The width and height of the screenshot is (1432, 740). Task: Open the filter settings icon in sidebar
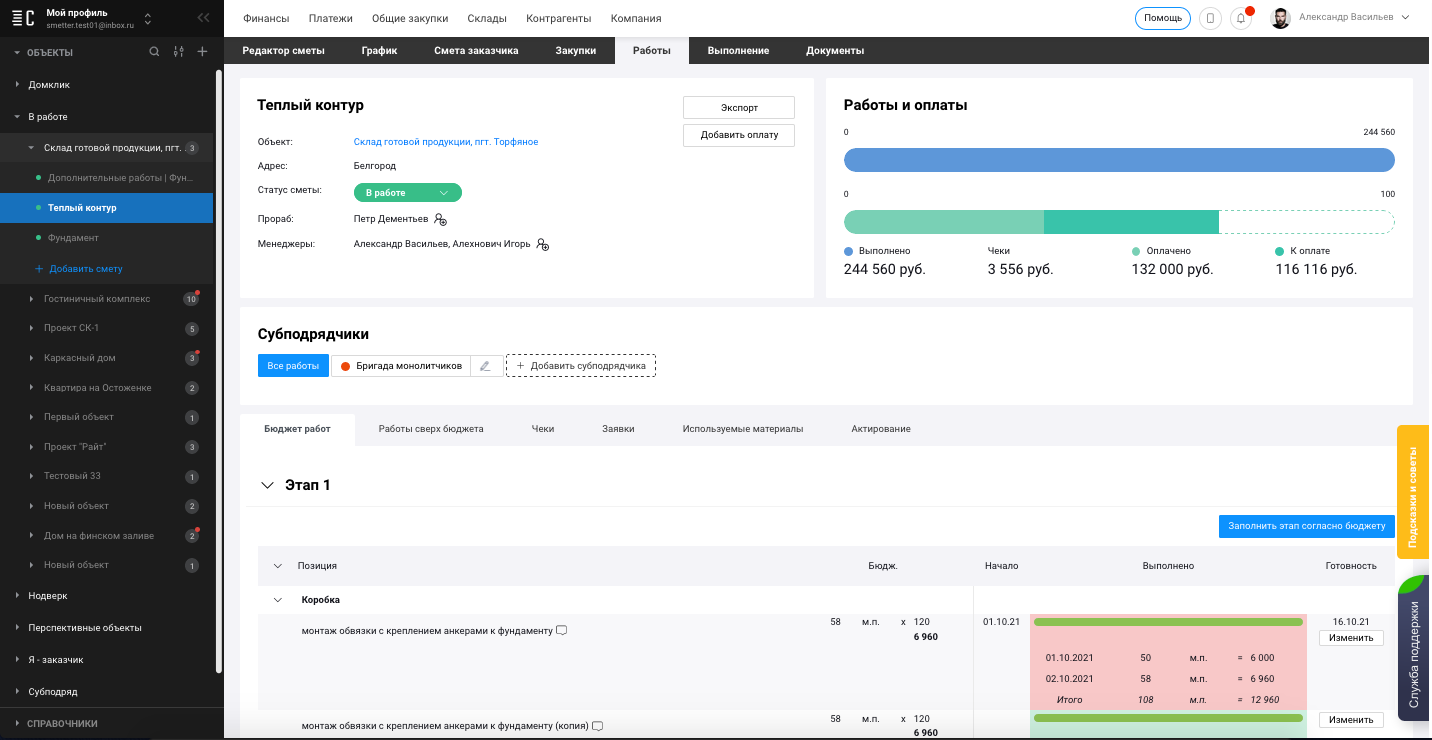coord(178,52)
